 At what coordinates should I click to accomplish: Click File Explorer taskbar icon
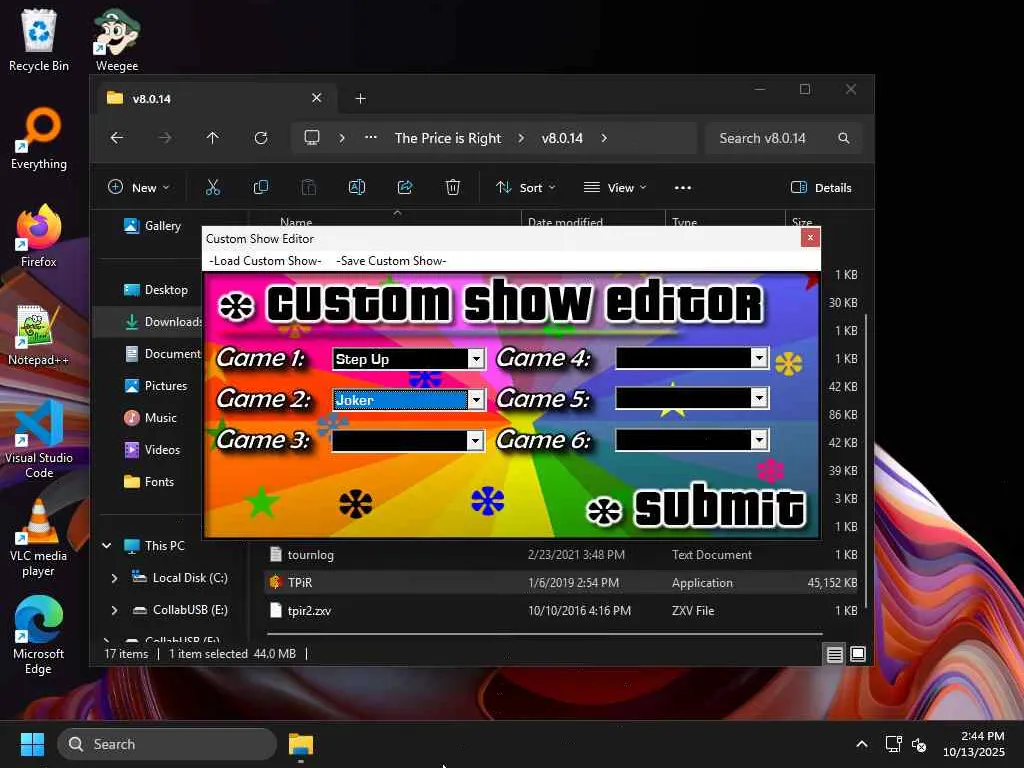tap(301, 744)
